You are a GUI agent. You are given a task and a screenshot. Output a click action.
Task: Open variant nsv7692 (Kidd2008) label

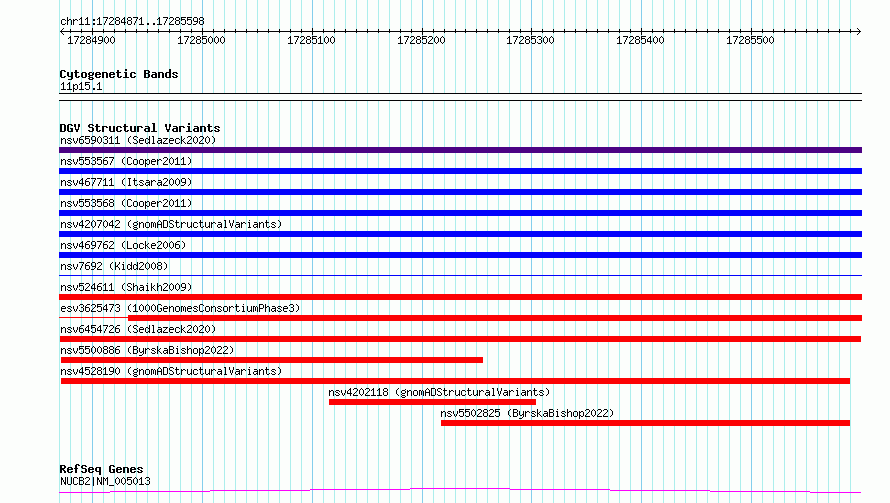coord(114,266)
